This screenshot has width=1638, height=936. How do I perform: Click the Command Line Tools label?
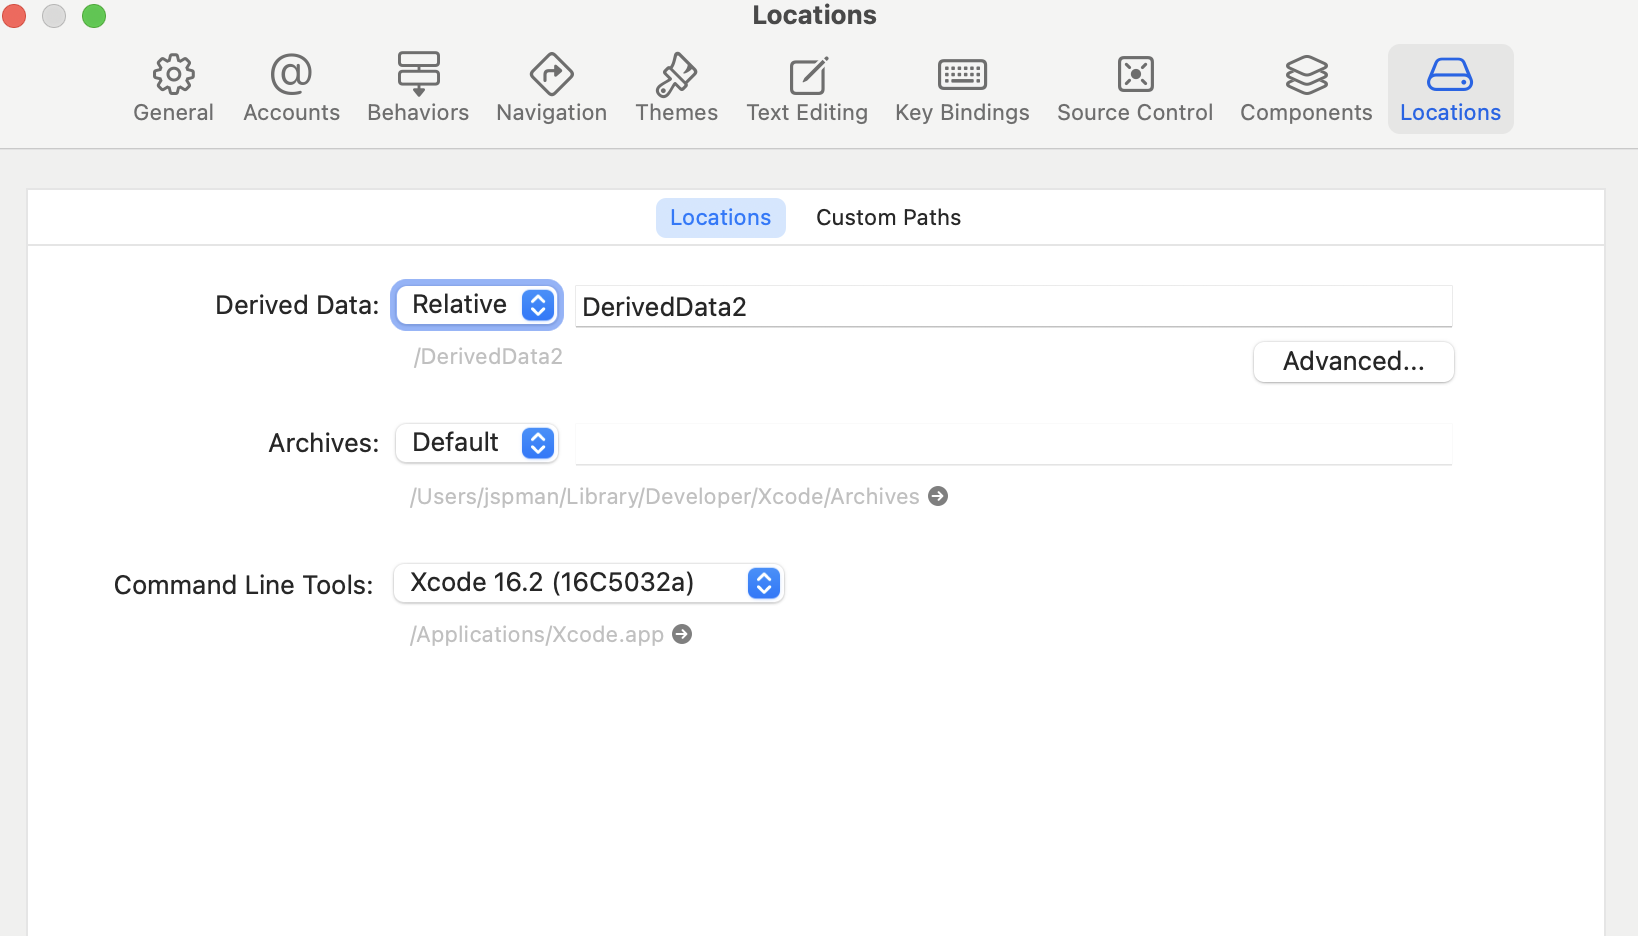tap(244, 585)
